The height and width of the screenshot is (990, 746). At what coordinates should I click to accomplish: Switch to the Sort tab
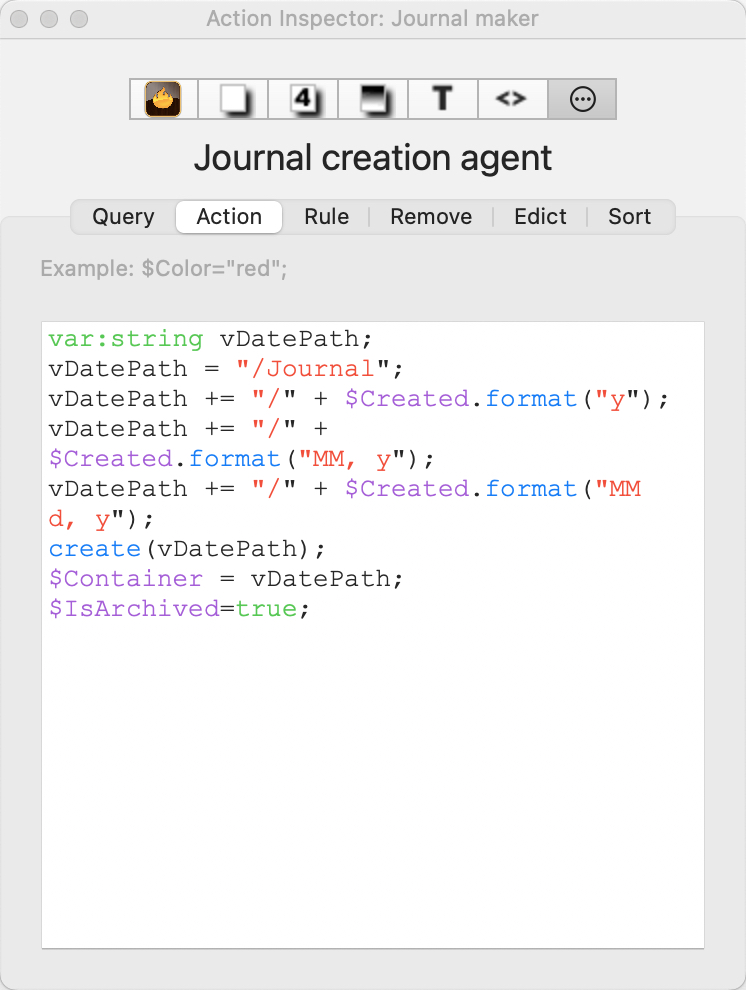pos(629,217)
